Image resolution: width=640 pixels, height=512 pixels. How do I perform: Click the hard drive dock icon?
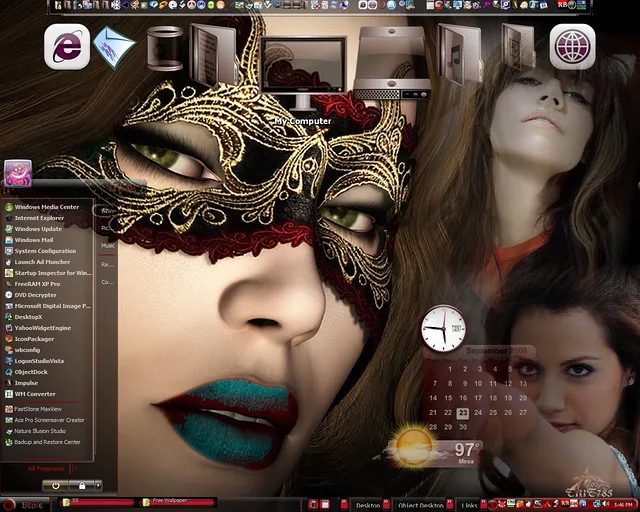point(393,60)
